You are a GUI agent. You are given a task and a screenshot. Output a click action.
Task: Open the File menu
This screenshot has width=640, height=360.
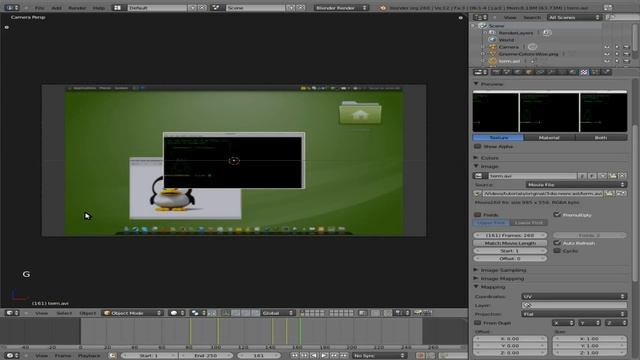pyautogui.click(x=40, y=8)
